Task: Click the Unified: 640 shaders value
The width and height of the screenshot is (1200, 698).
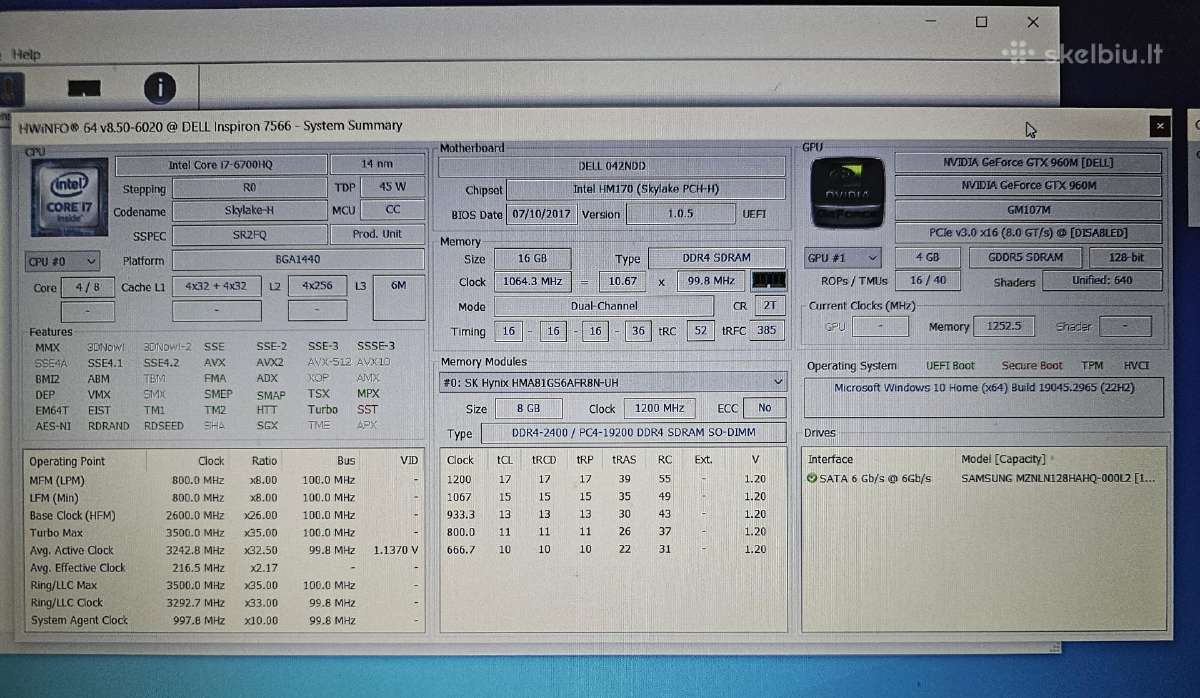Action: (x=1102, y=281)
